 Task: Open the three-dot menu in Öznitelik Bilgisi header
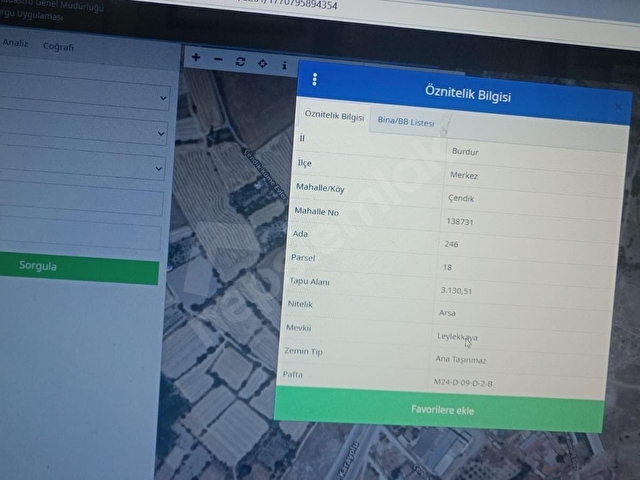(315, 79)
